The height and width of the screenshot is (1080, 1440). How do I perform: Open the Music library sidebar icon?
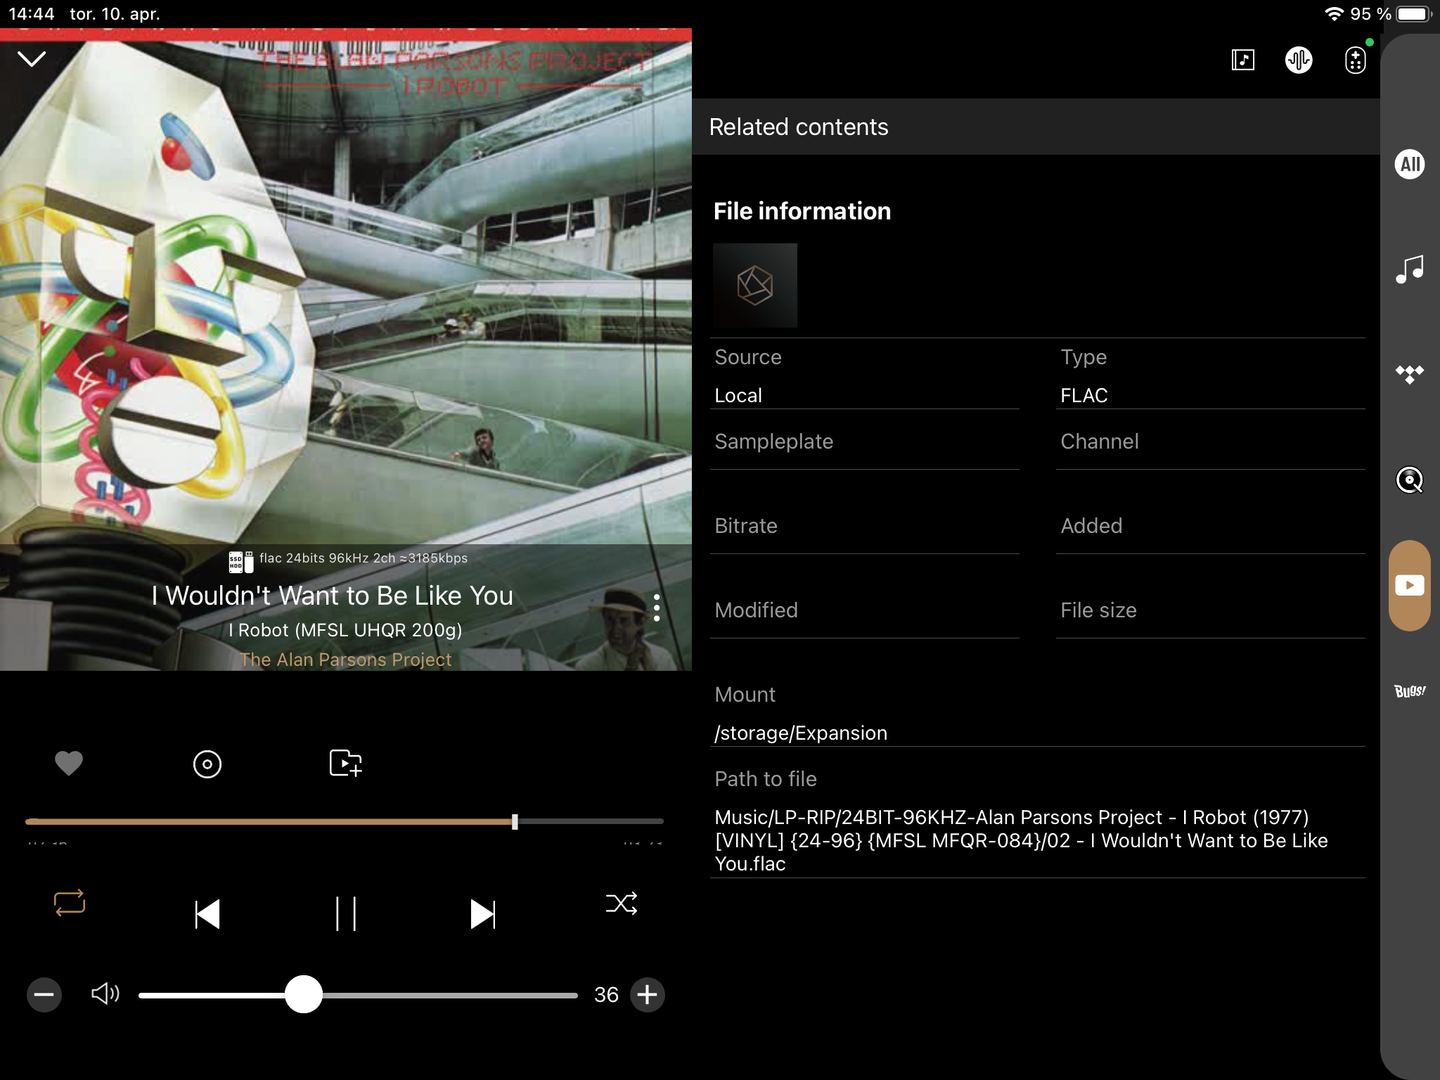click(x=1410, y=269)
